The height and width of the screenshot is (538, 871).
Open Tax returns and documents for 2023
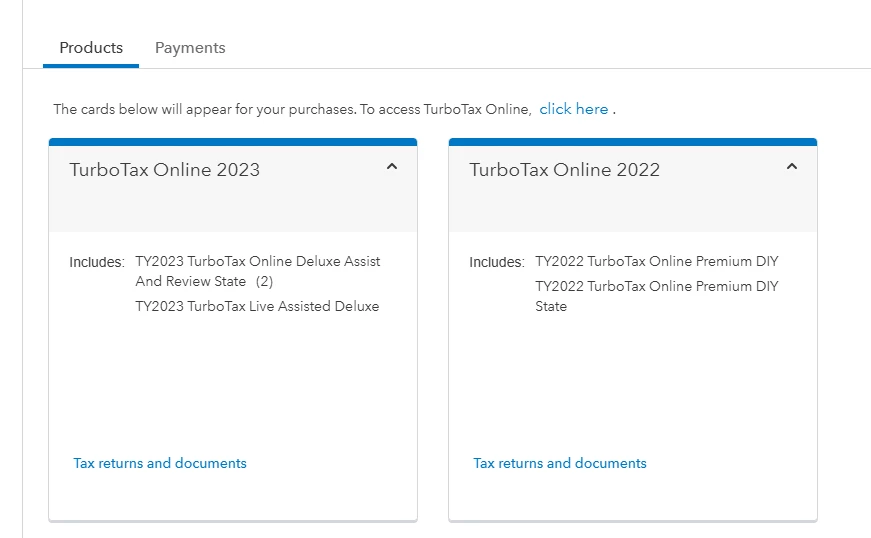pyautogui.click(x=160, y=463)
